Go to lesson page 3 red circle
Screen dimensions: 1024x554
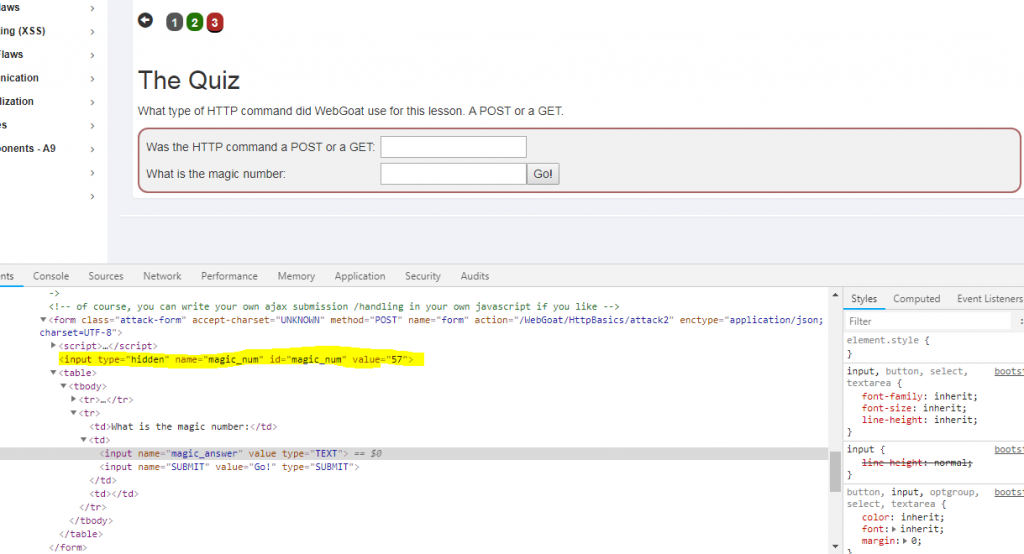point(215,23)
